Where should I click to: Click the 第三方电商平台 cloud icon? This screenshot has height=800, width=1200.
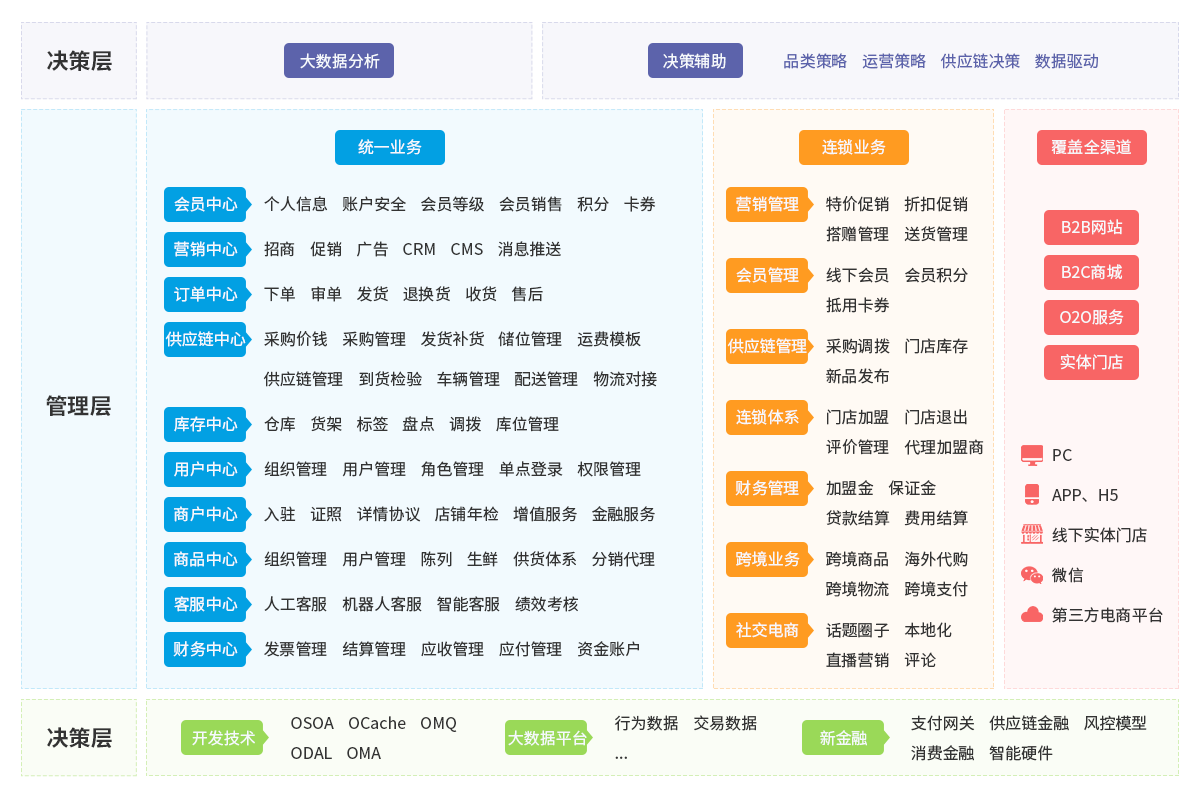click(1031, 615)
